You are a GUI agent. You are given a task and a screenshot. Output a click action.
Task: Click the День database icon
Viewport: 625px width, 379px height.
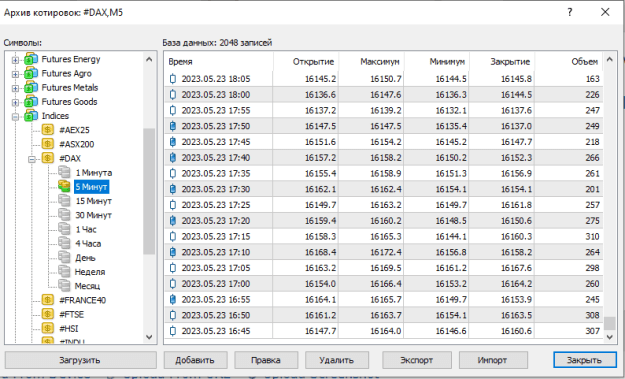[x=64, y=257]
